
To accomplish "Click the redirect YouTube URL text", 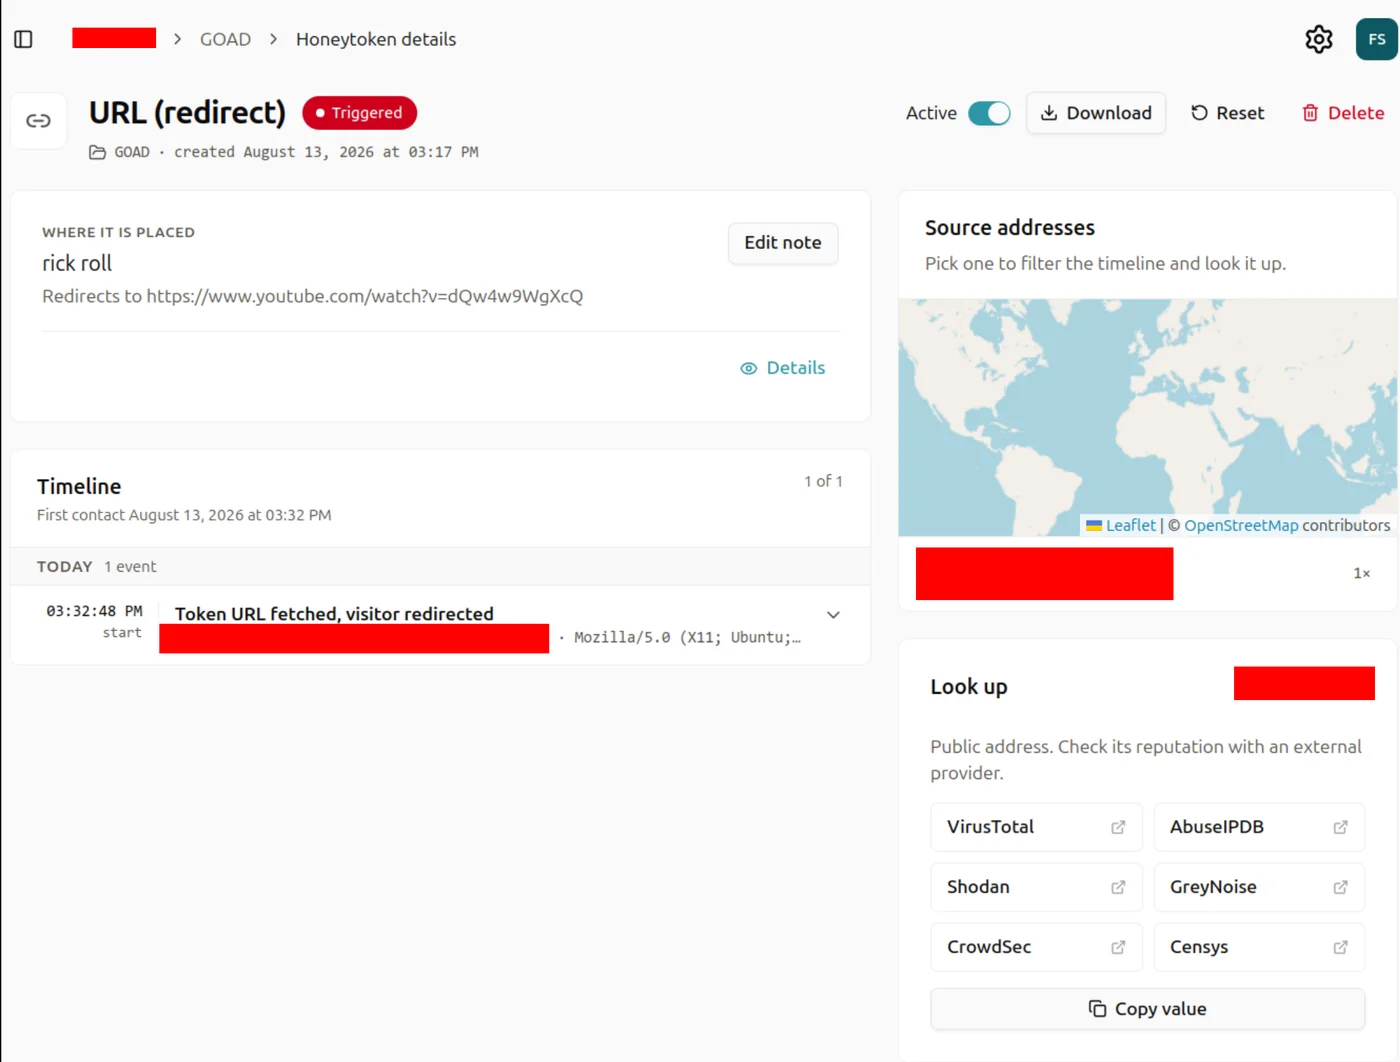I will point(365,296).
